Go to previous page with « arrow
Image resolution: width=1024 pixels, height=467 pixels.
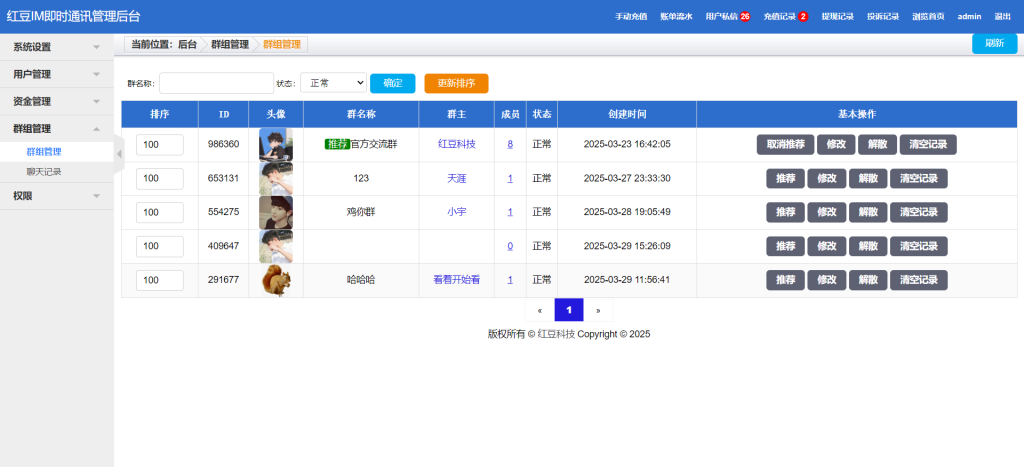click(x=539, y=310)
